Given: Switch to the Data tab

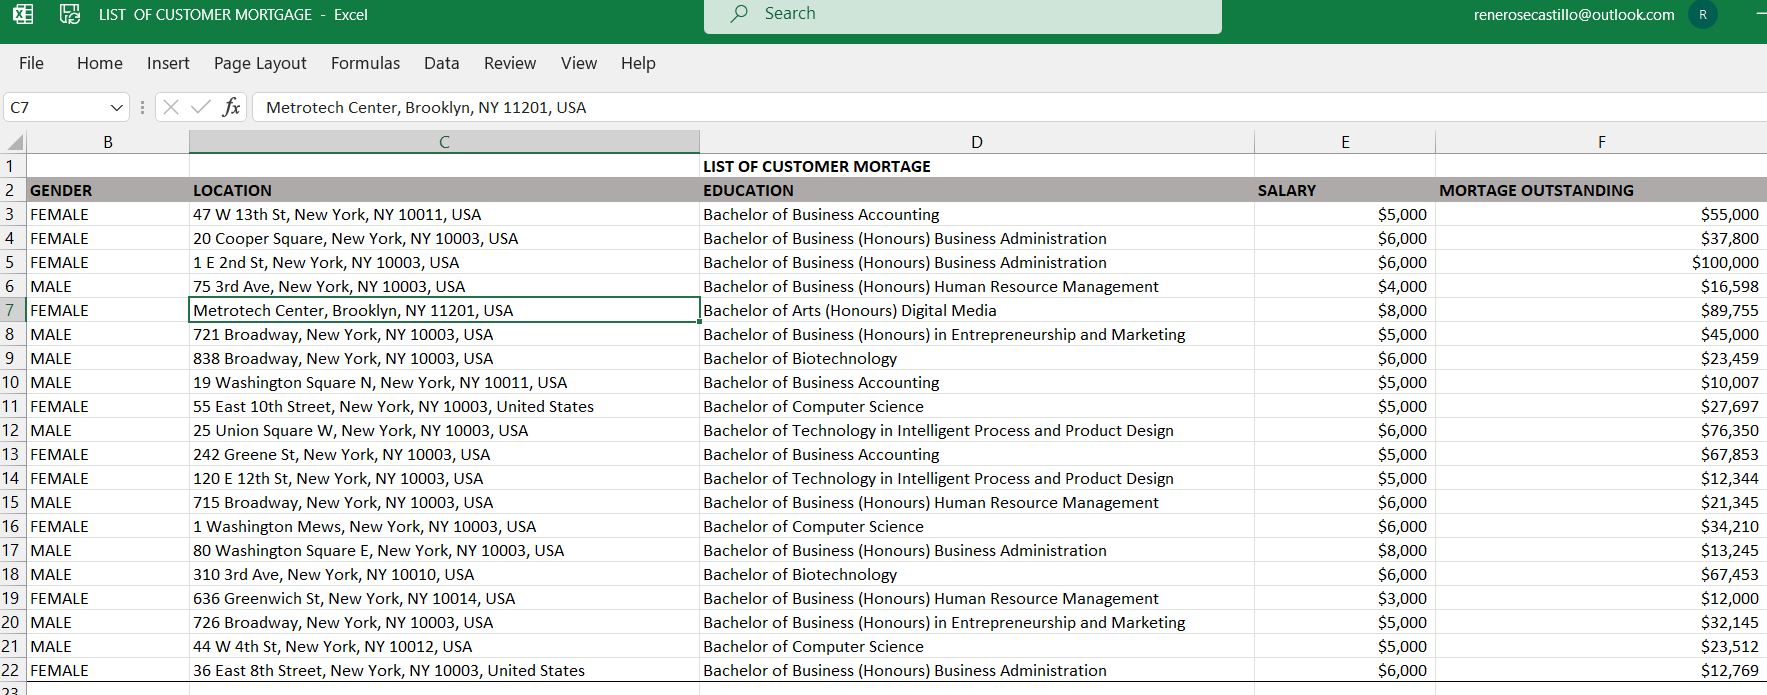Looking at the screenshot, I should pyautogui.click(x=441, y=63).
